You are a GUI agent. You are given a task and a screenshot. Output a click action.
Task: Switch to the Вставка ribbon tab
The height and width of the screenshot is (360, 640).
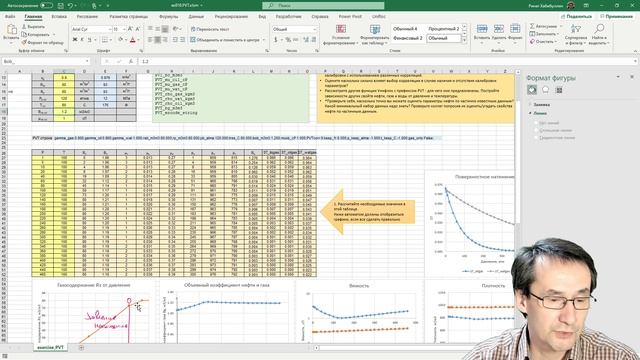pyautogui.click(x=59, y=16)
